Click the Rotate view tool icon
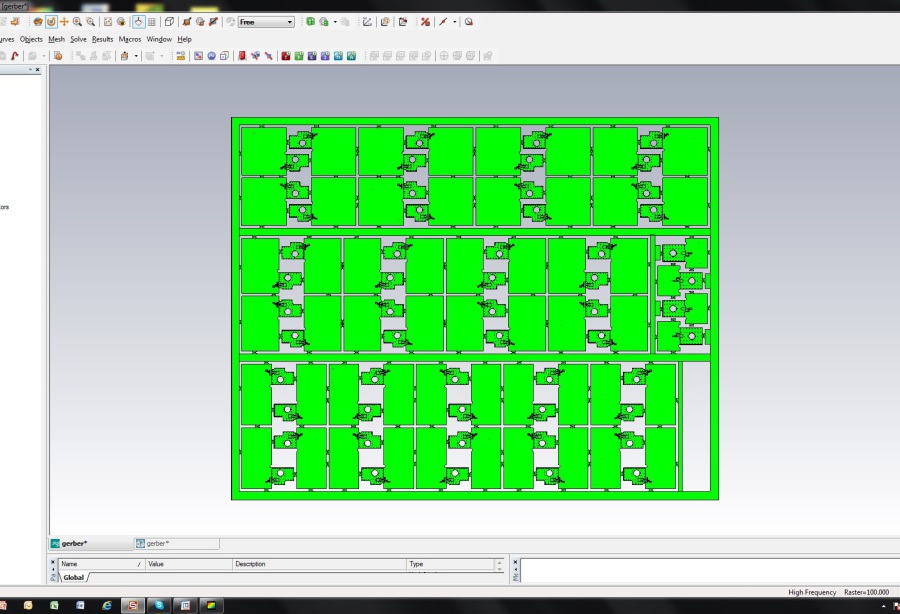 (x=51, y=21)
